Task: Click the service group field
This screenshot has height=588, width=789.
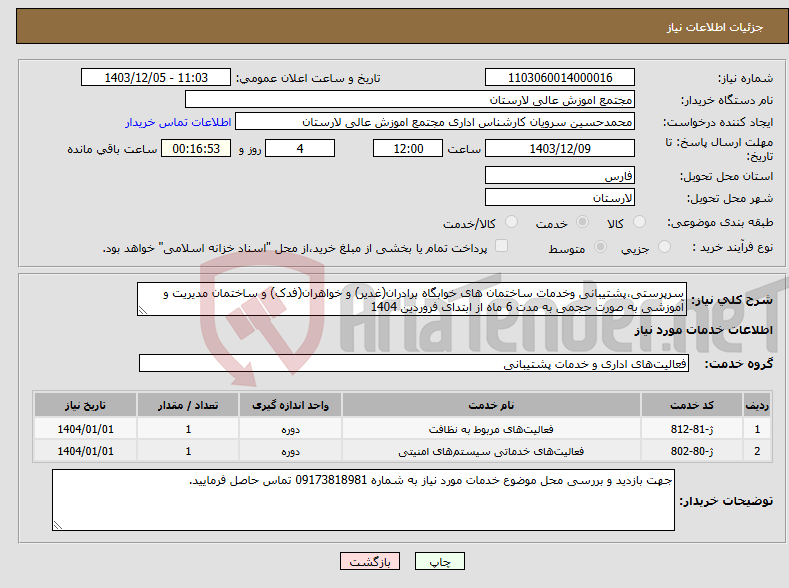Action: tap(414, 364)
